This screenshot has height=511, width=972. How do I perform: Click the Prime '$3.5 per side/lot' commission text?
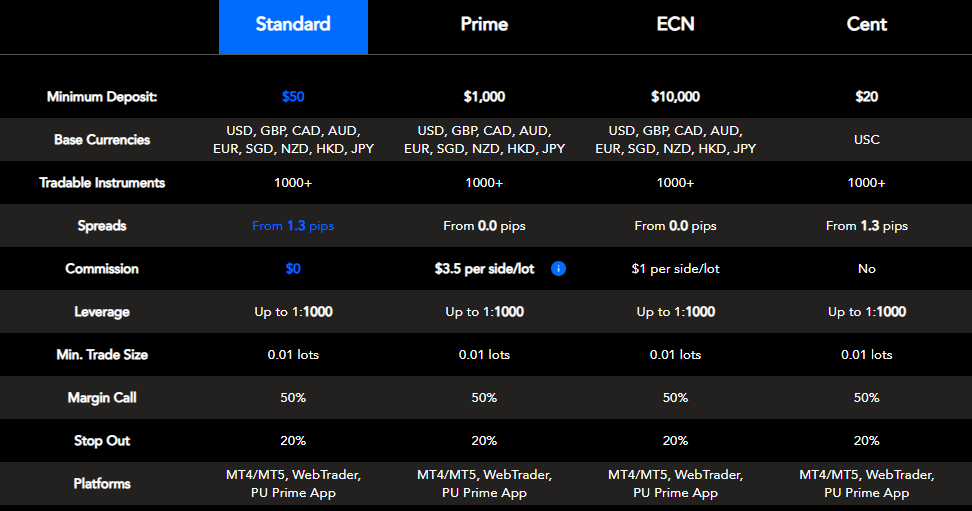(x=484, y=269)
